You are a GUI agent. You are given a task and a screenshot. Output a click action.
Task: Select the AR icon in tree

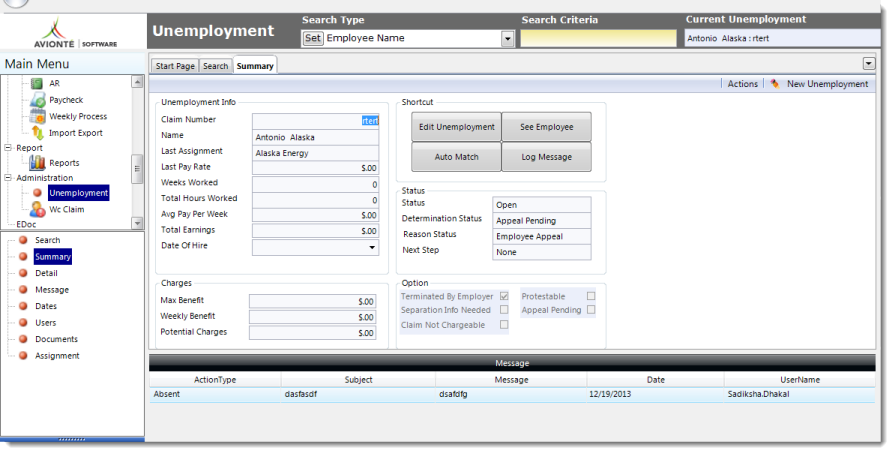tap(37, 84)
